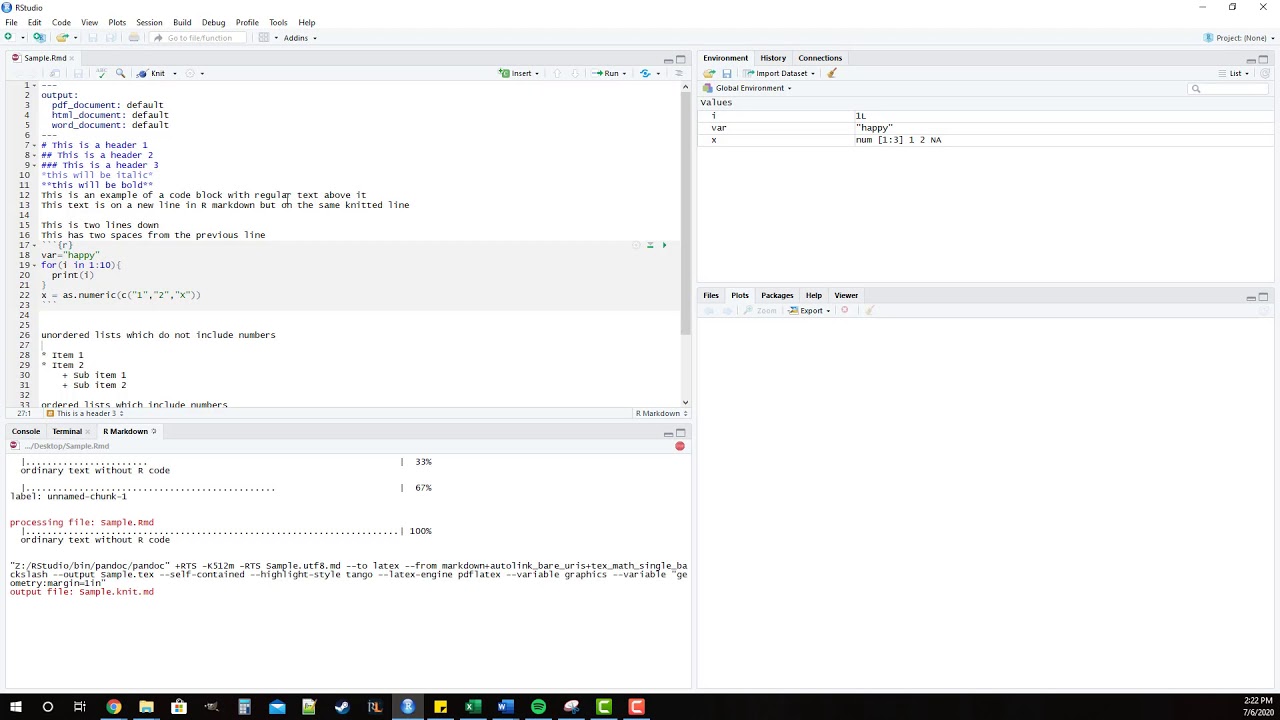Click the Create a project icon
This screenshot has width=1280, height=720.
coord(39,38)
